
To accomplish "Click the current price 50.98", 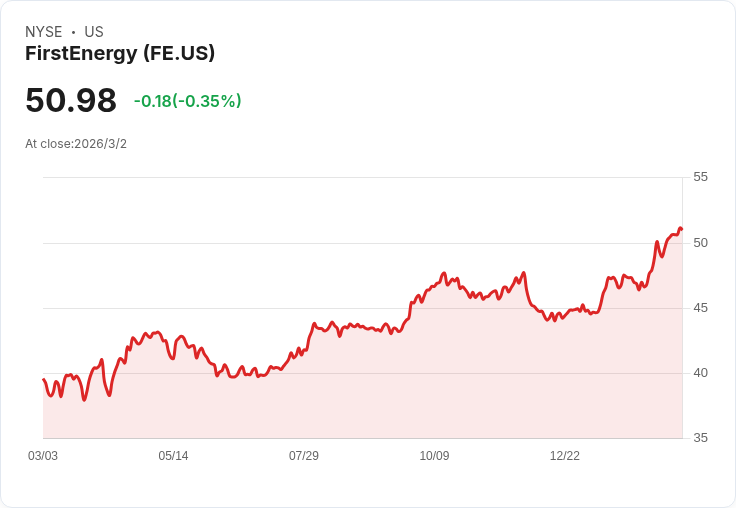I will click(x=71, y=101).
